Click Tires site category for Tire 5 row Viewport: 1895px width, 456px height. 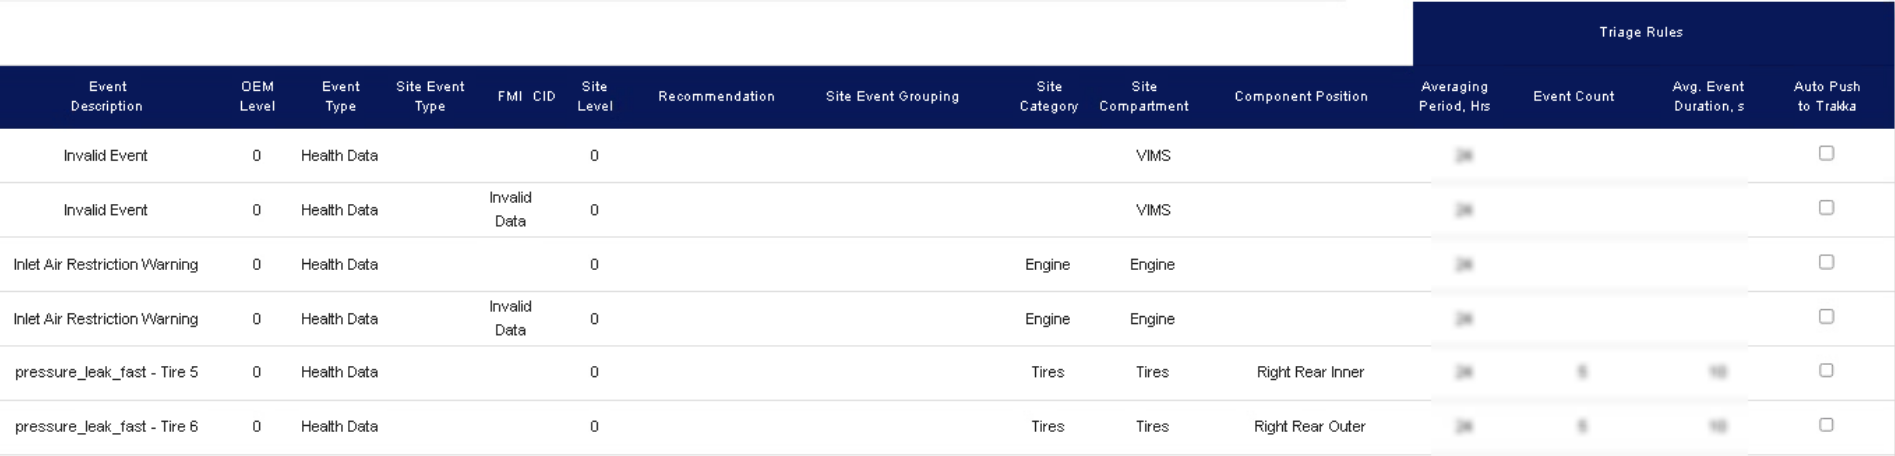[1047, 372]
